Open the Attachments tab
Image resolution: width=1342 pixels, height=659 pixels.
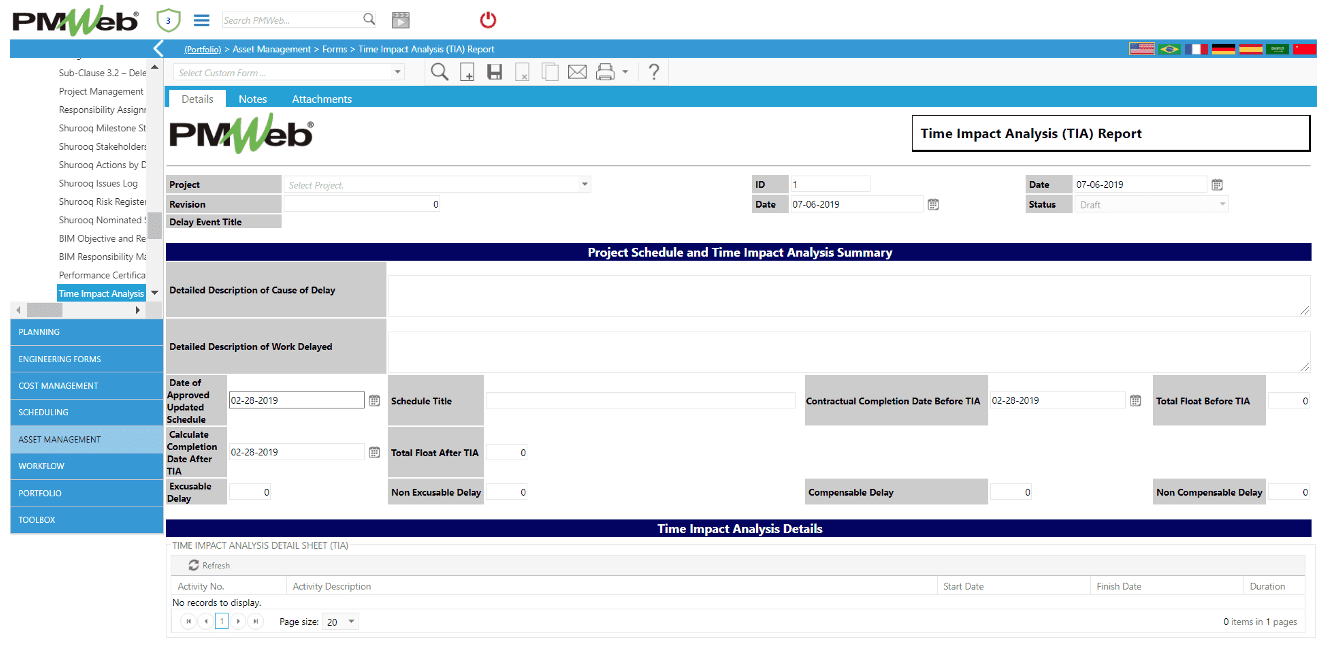[x=321, y=99]
